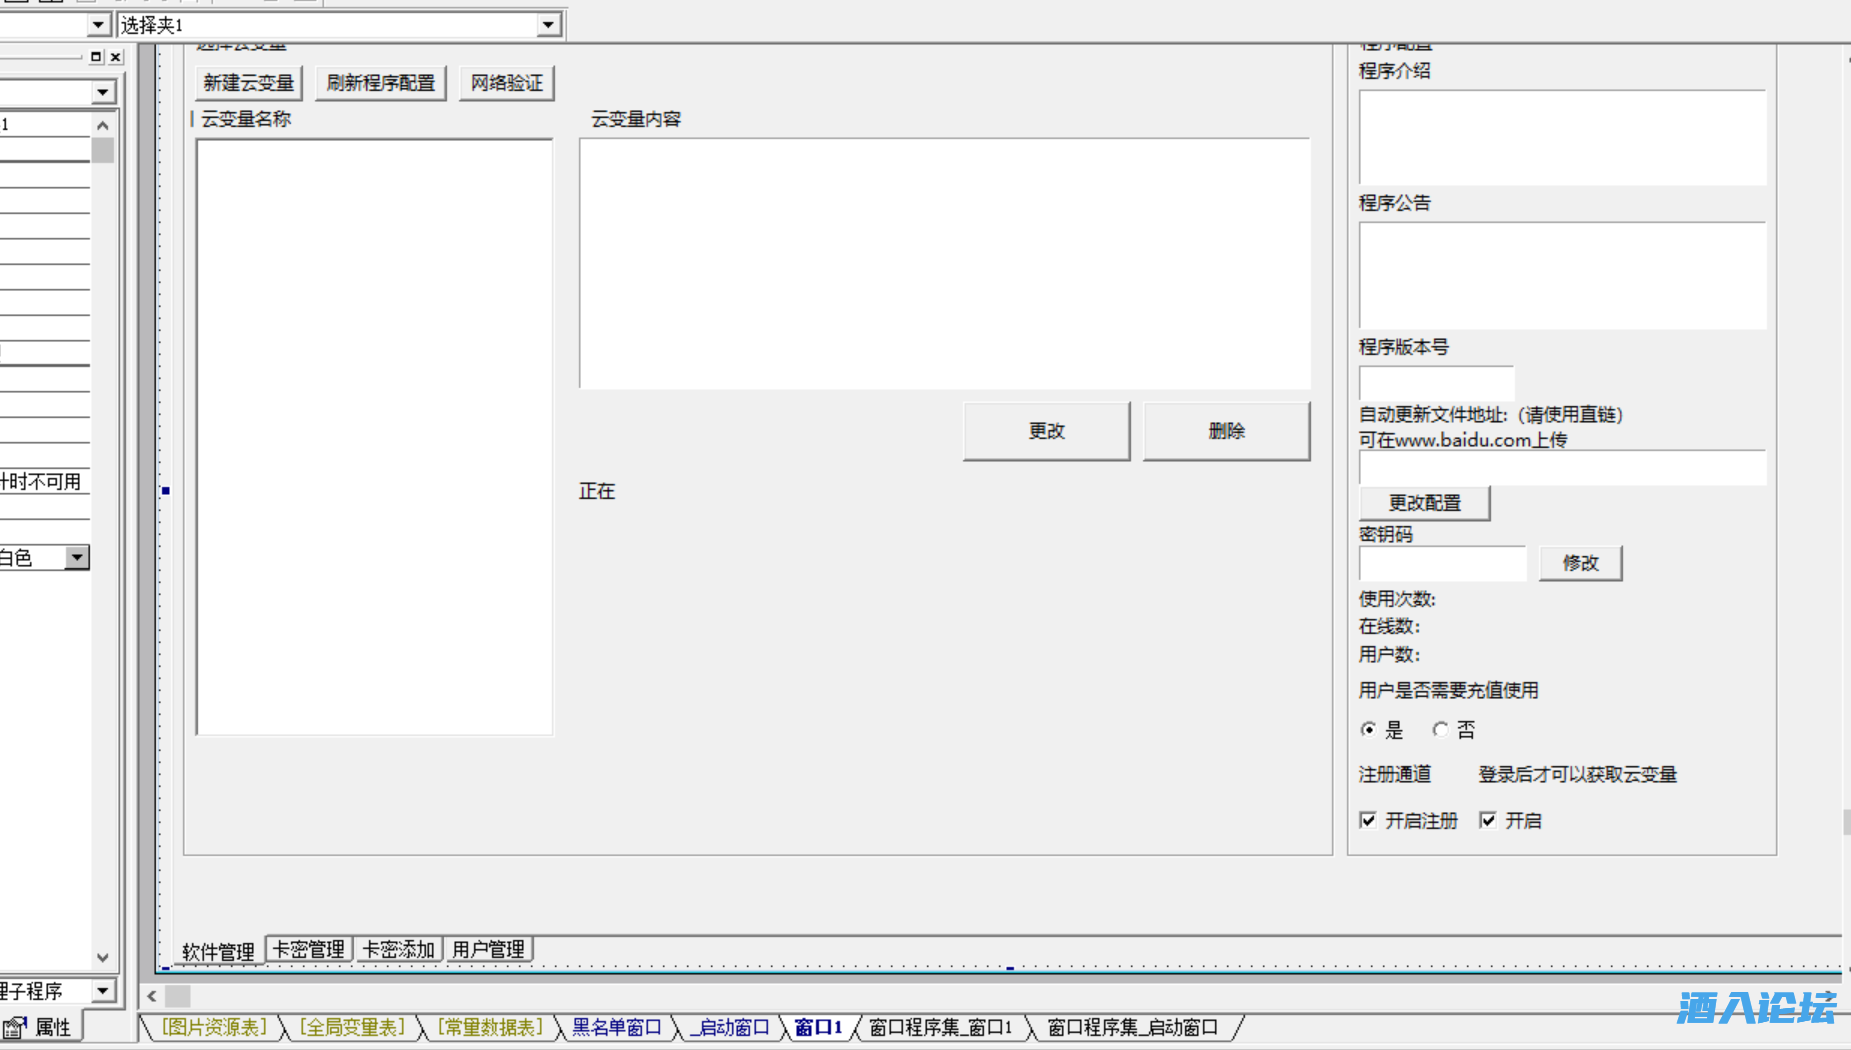Screen dimensions: 1851x1050
Task: Float the left properties panel
Action: point(96,57)
